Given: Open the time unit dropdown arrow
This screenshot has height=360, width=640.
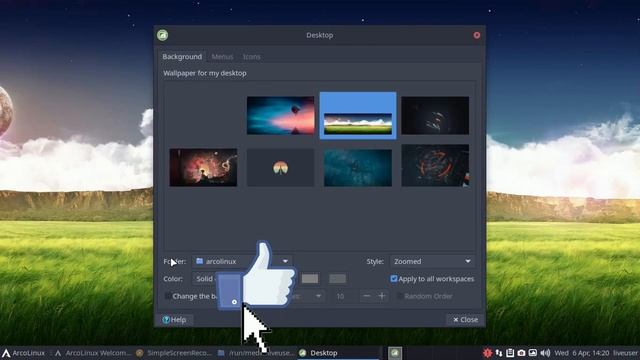Looking at the screenshot, I should (x=318, y=296).
